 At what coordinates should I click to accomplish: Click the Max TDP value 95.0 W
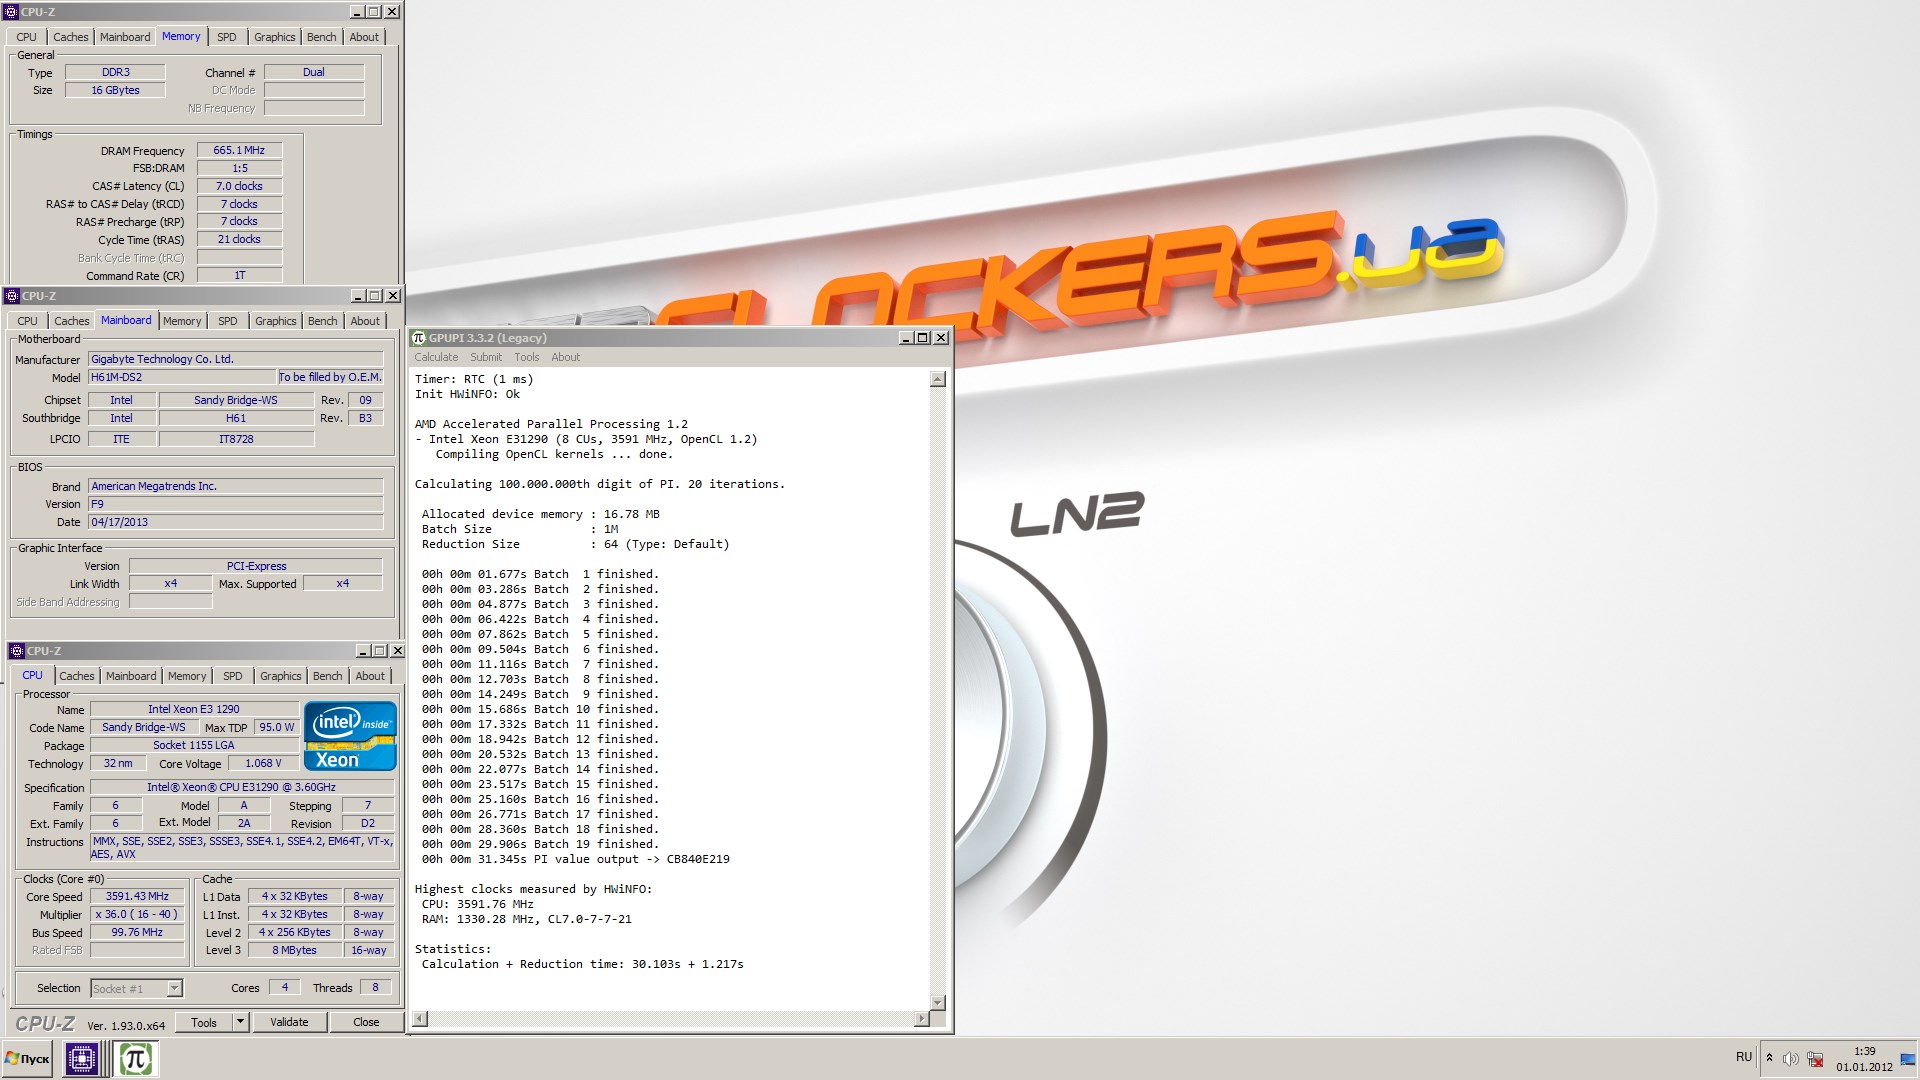tap(277, 727)
